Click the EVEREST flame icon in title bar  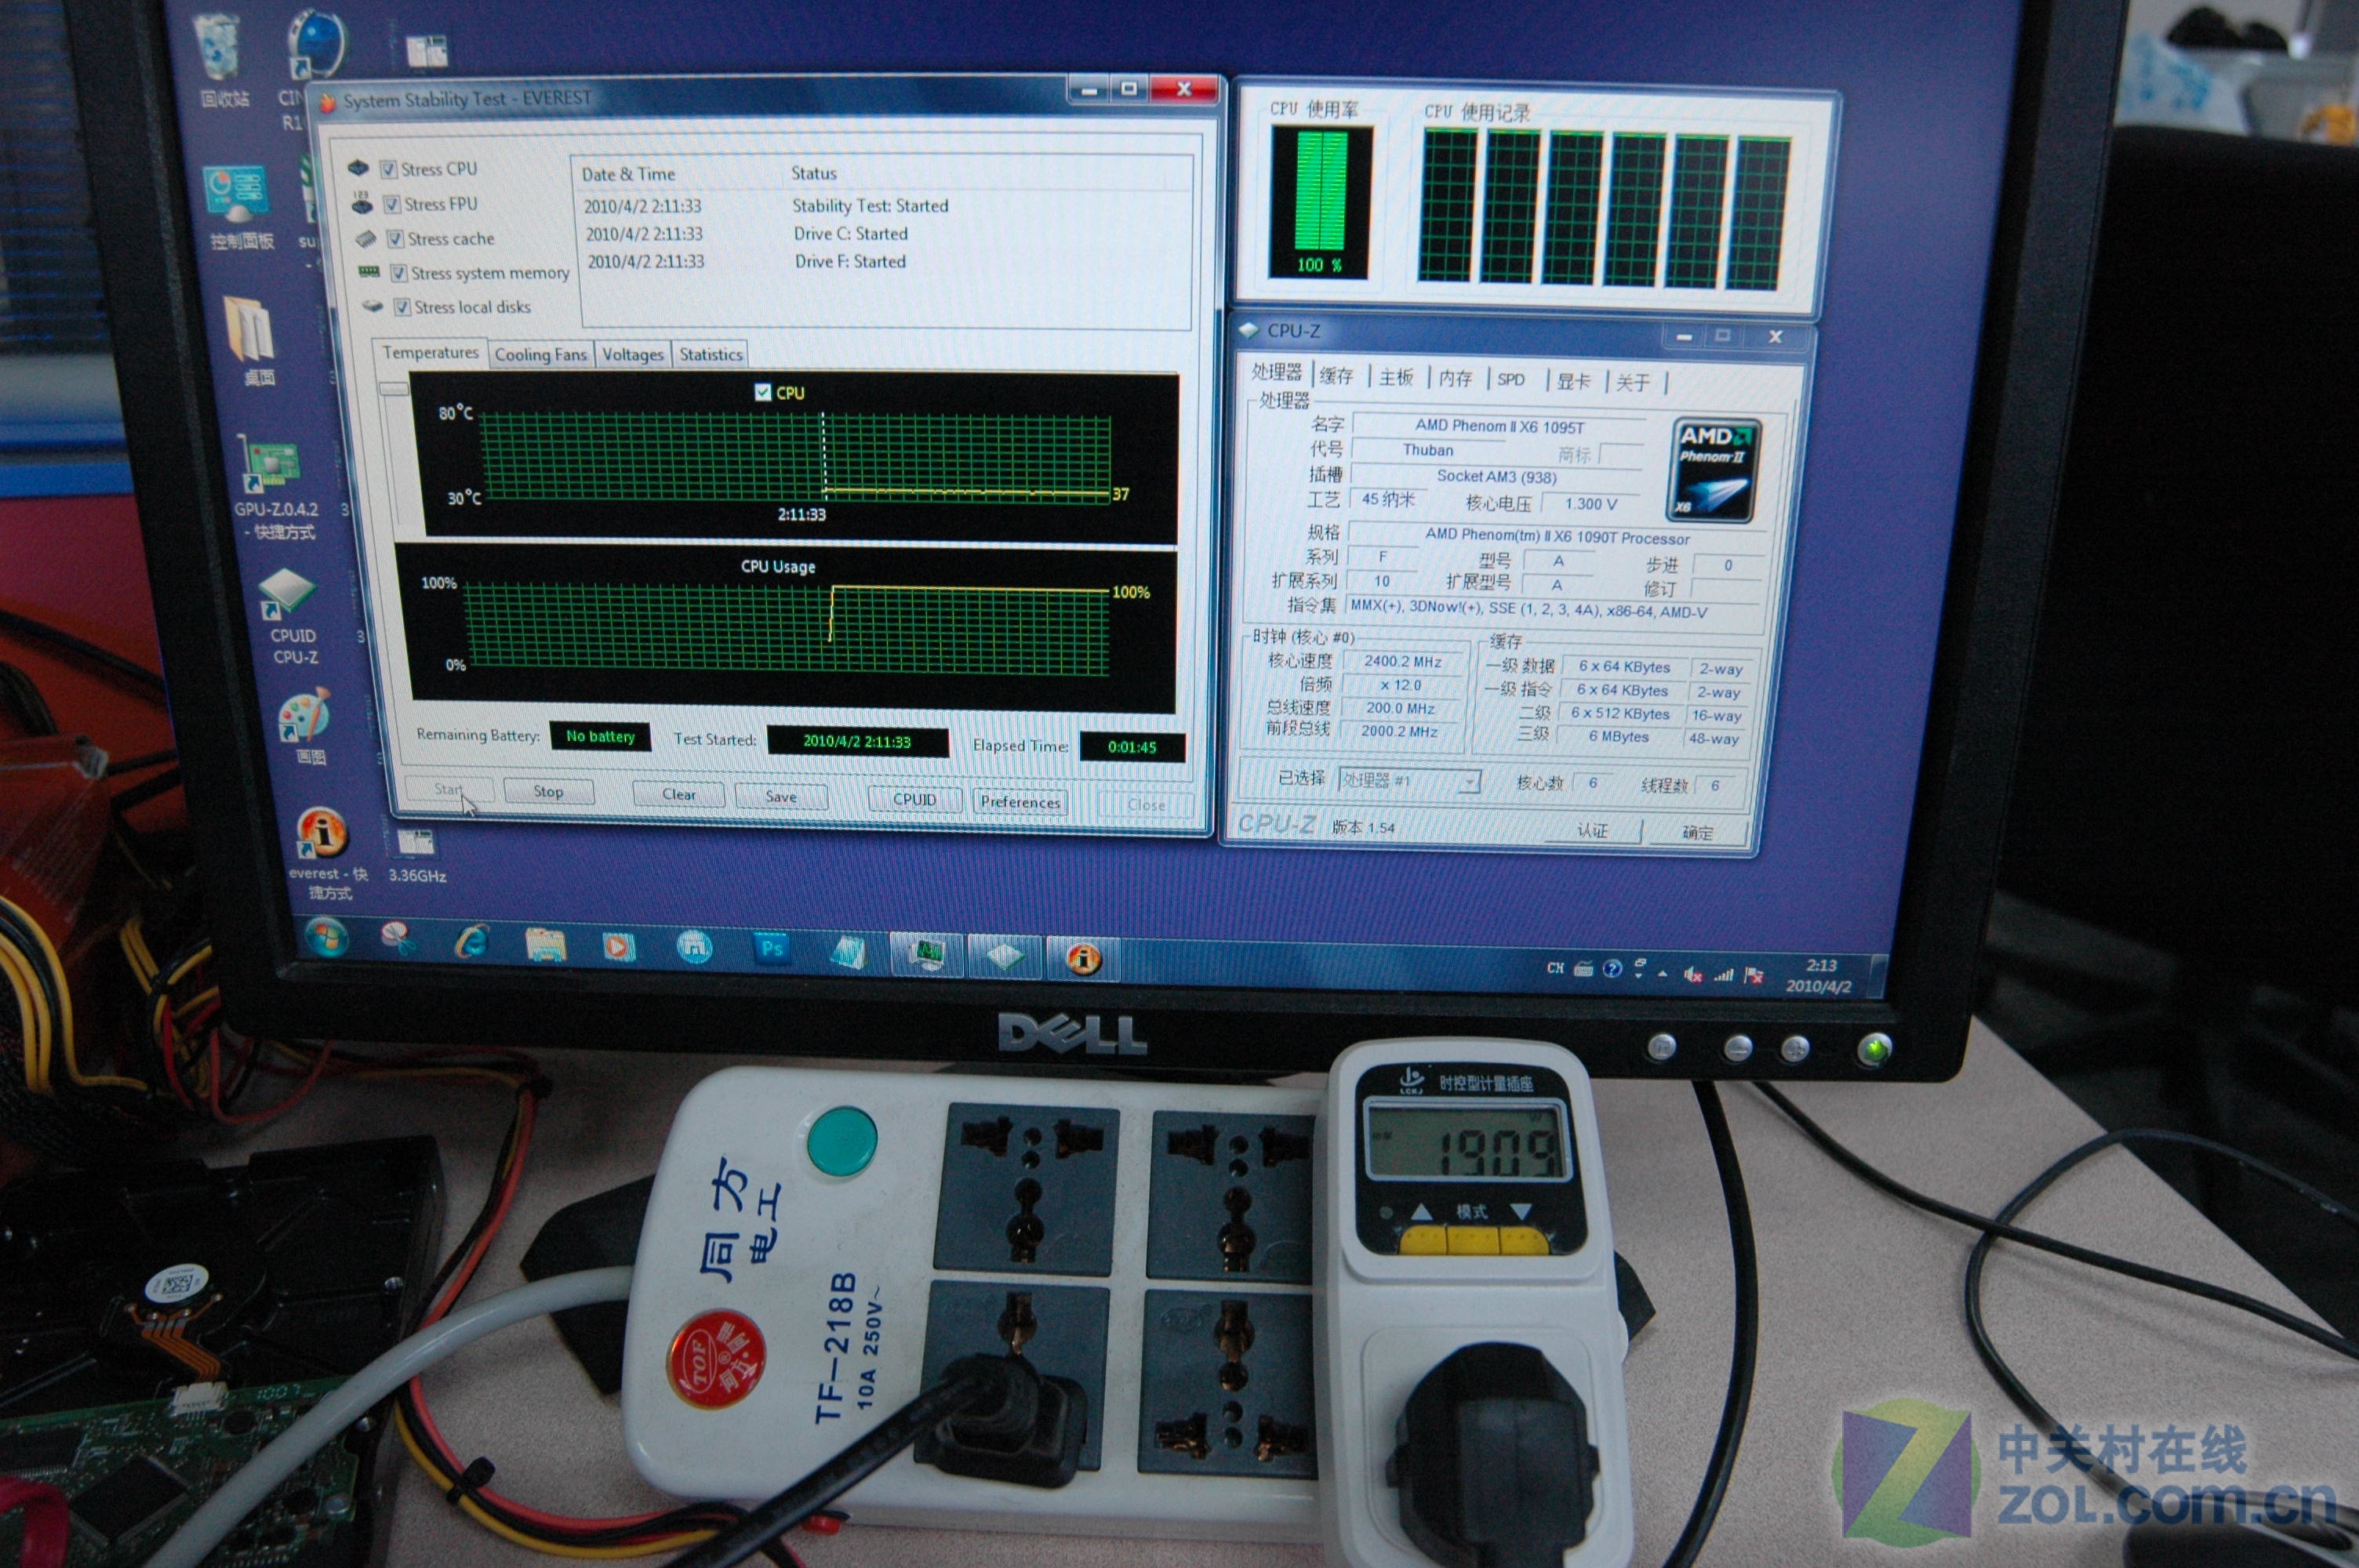coord(326,103)
